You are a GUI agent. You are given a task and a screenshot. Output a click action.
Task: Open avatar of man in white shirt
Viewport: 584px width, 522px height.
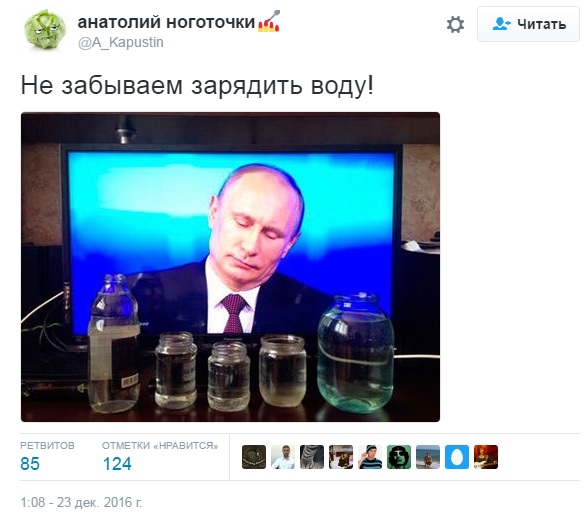click(283, 457)
